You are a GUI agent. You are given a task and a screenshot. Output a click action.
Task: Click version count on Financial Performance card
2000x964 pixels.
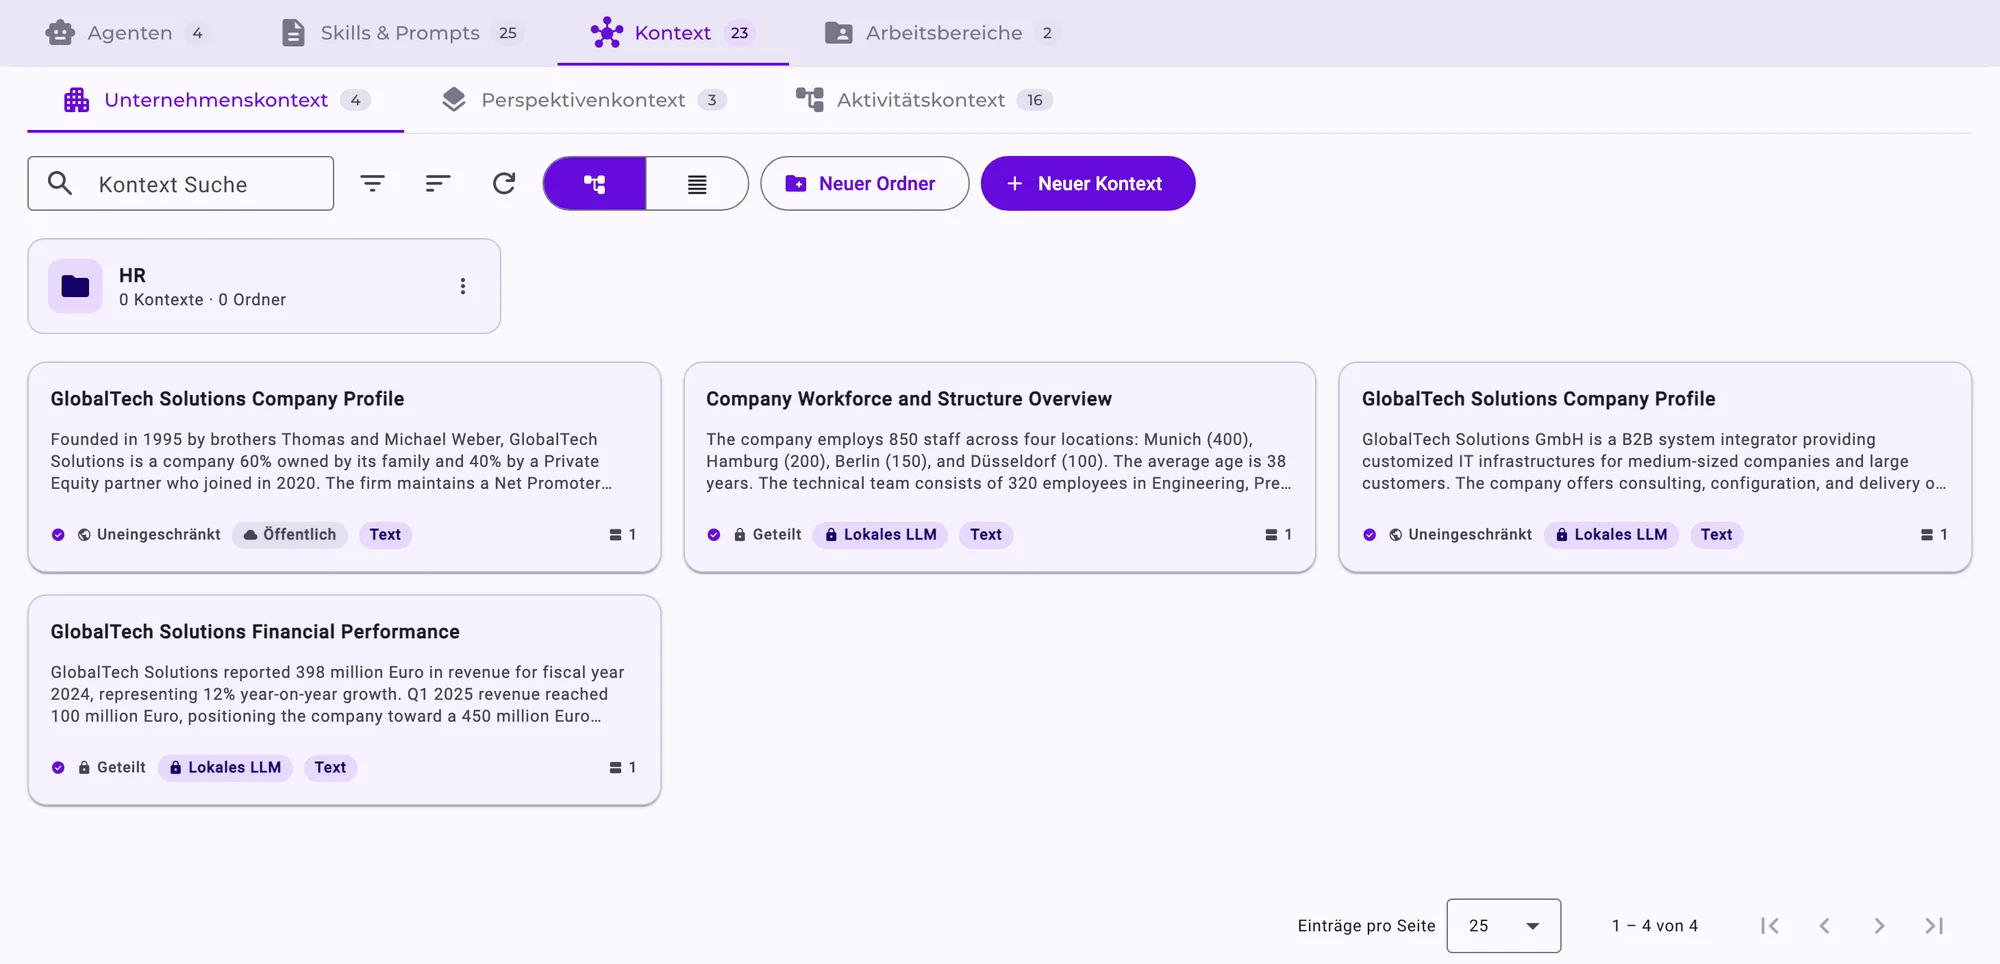tap(623, 768)
